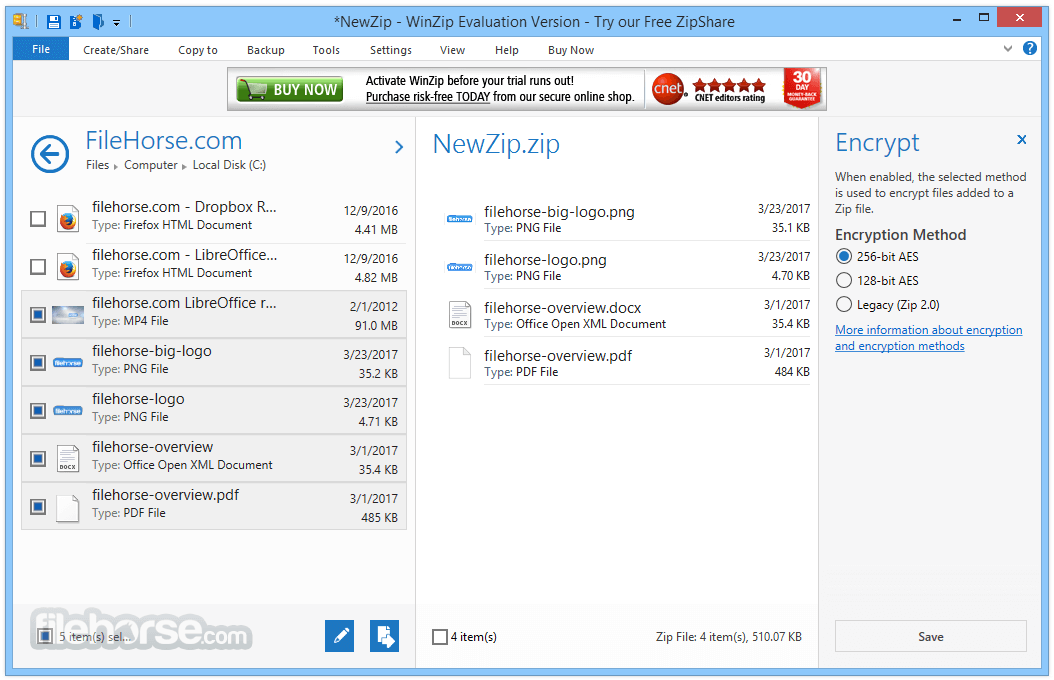The image size is (1054, 680).
Task: Open the File tab
Action: (x=41, y=49)
